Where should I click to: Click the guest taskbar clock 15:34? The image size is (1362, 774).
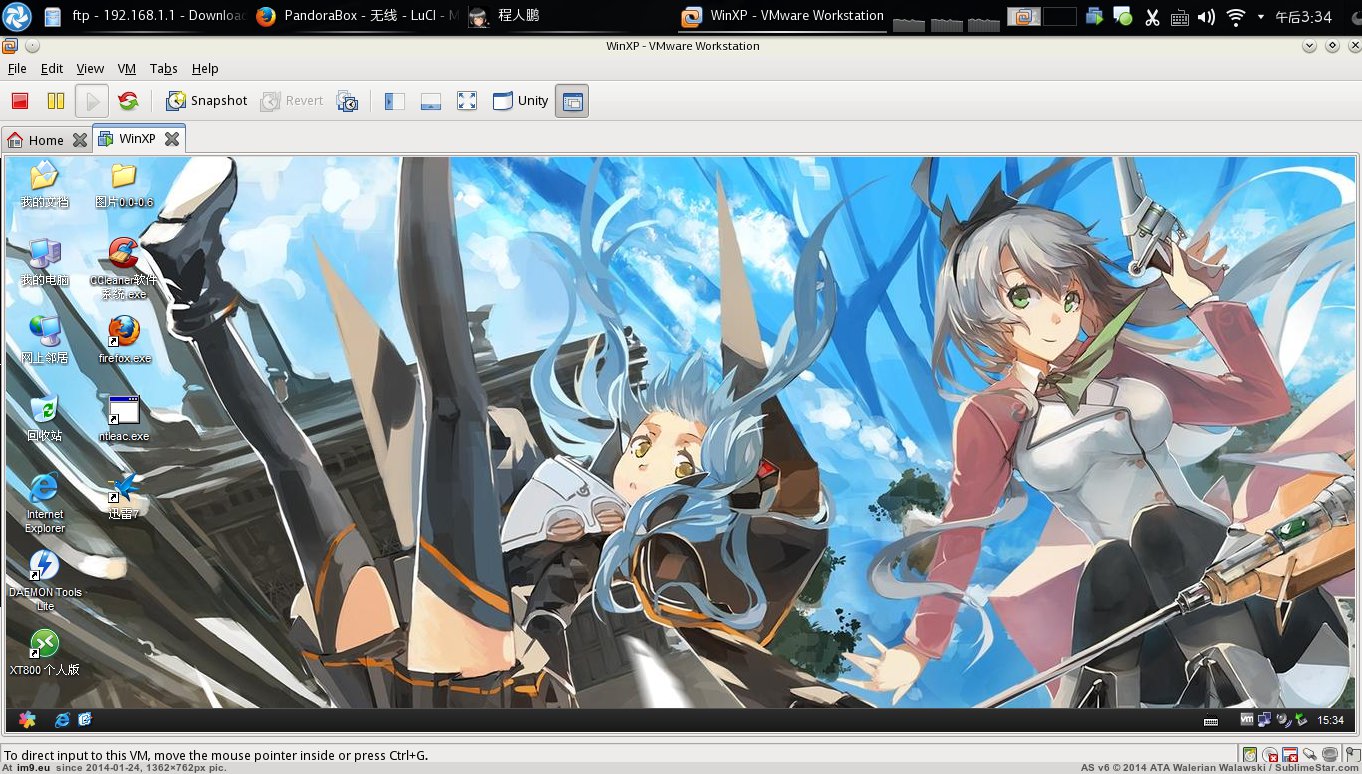(1330, 720)
